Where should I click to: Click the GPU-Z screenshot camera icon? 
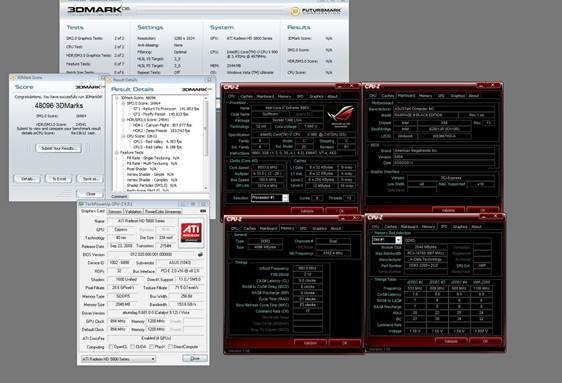click(203, 211)
